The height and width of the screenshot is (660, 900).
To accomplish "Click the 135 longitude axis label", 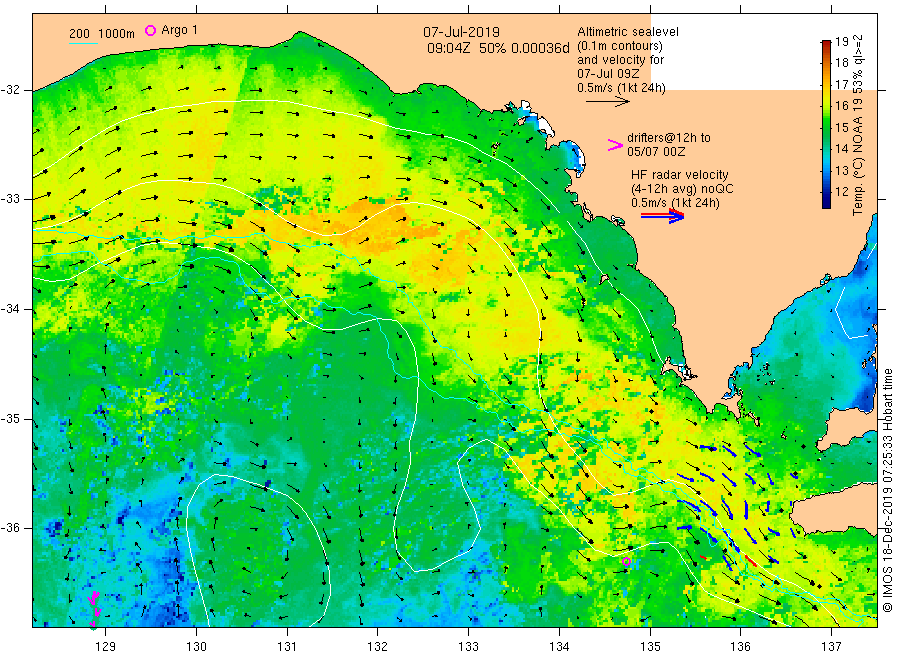I will 650,647.
